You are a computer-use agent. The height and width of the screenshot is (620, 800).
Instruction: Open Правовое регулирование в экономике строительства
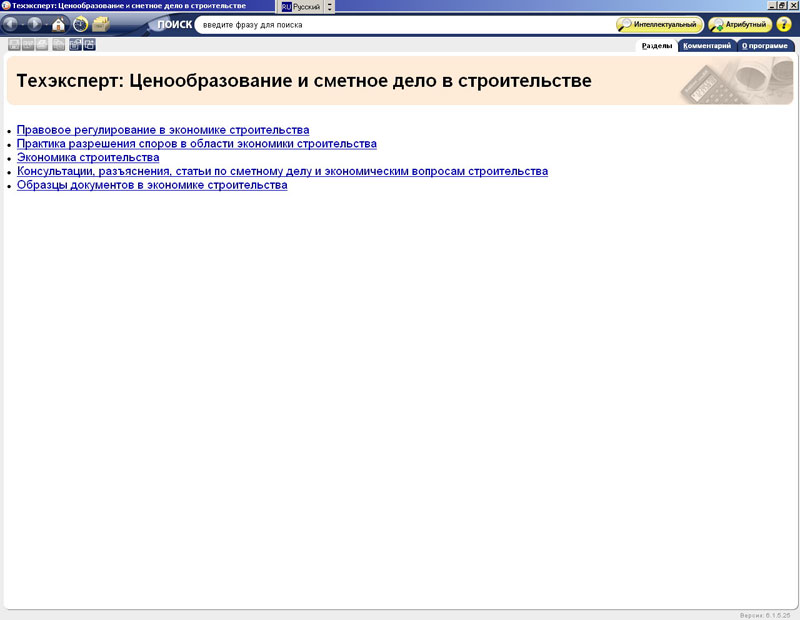point(163,130)
